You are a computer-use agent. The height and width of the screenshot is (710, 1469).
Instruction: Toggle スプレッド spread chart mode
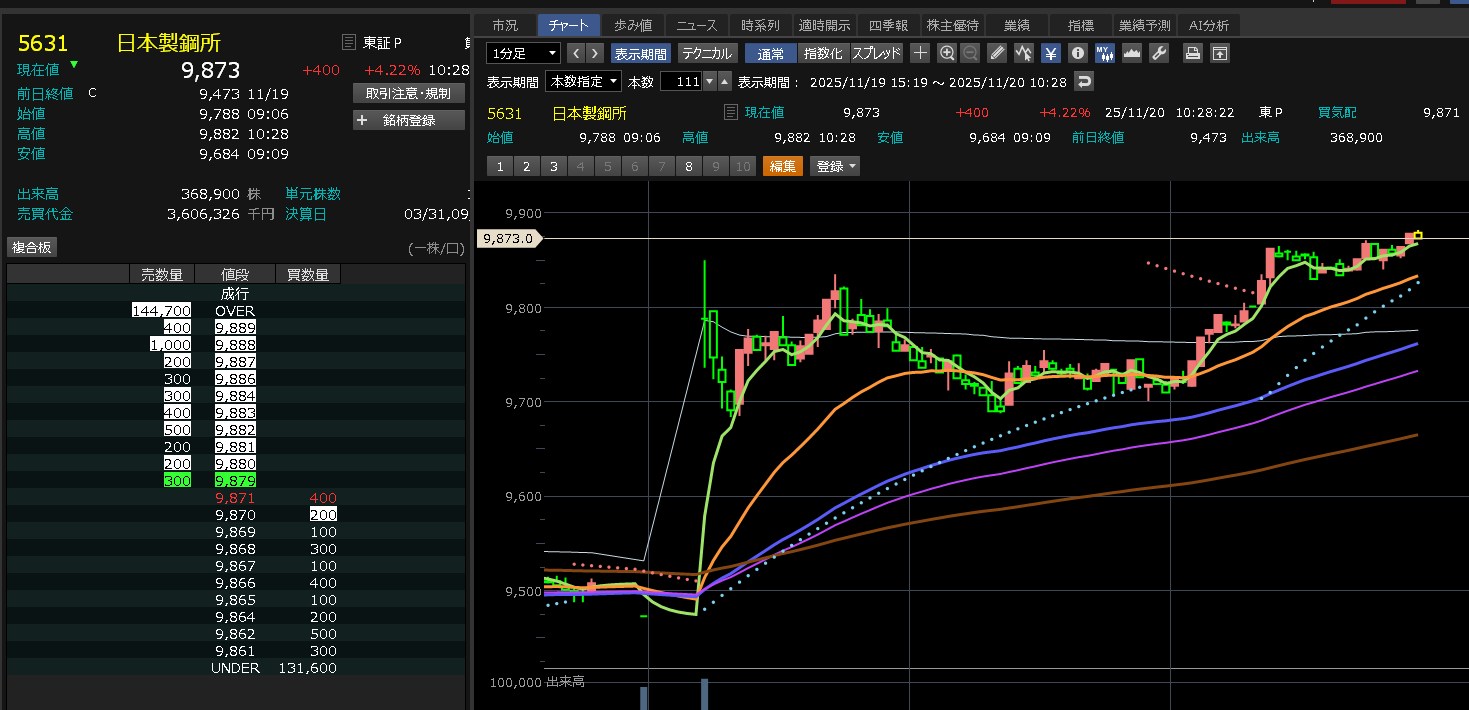point(876,53)
